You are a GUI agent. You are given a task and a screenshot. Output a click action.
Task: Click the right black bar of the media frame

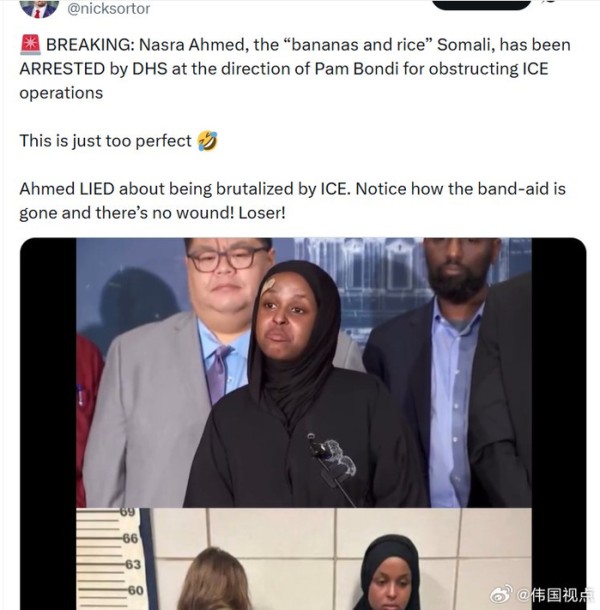559,424
